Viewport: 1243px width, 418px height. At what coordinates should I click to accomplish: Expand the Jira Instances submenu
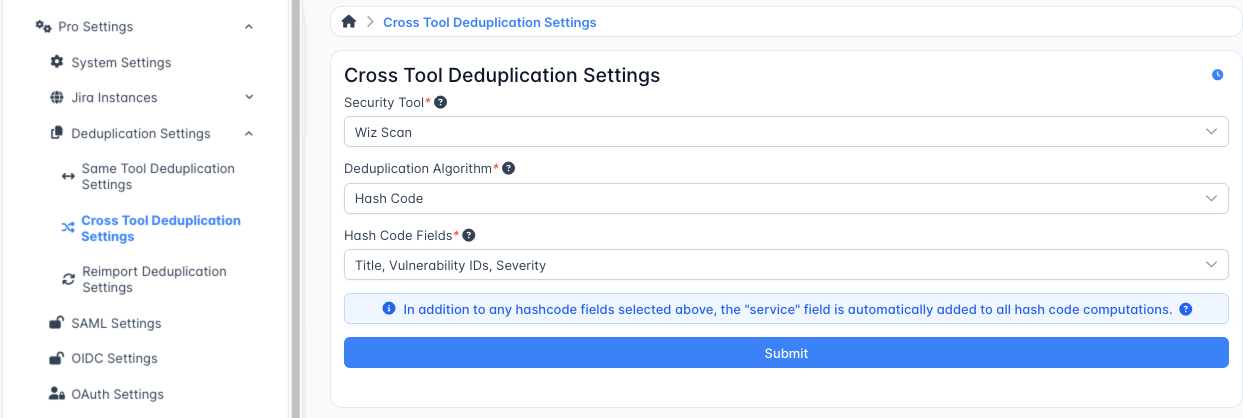(x=249, y=98)
